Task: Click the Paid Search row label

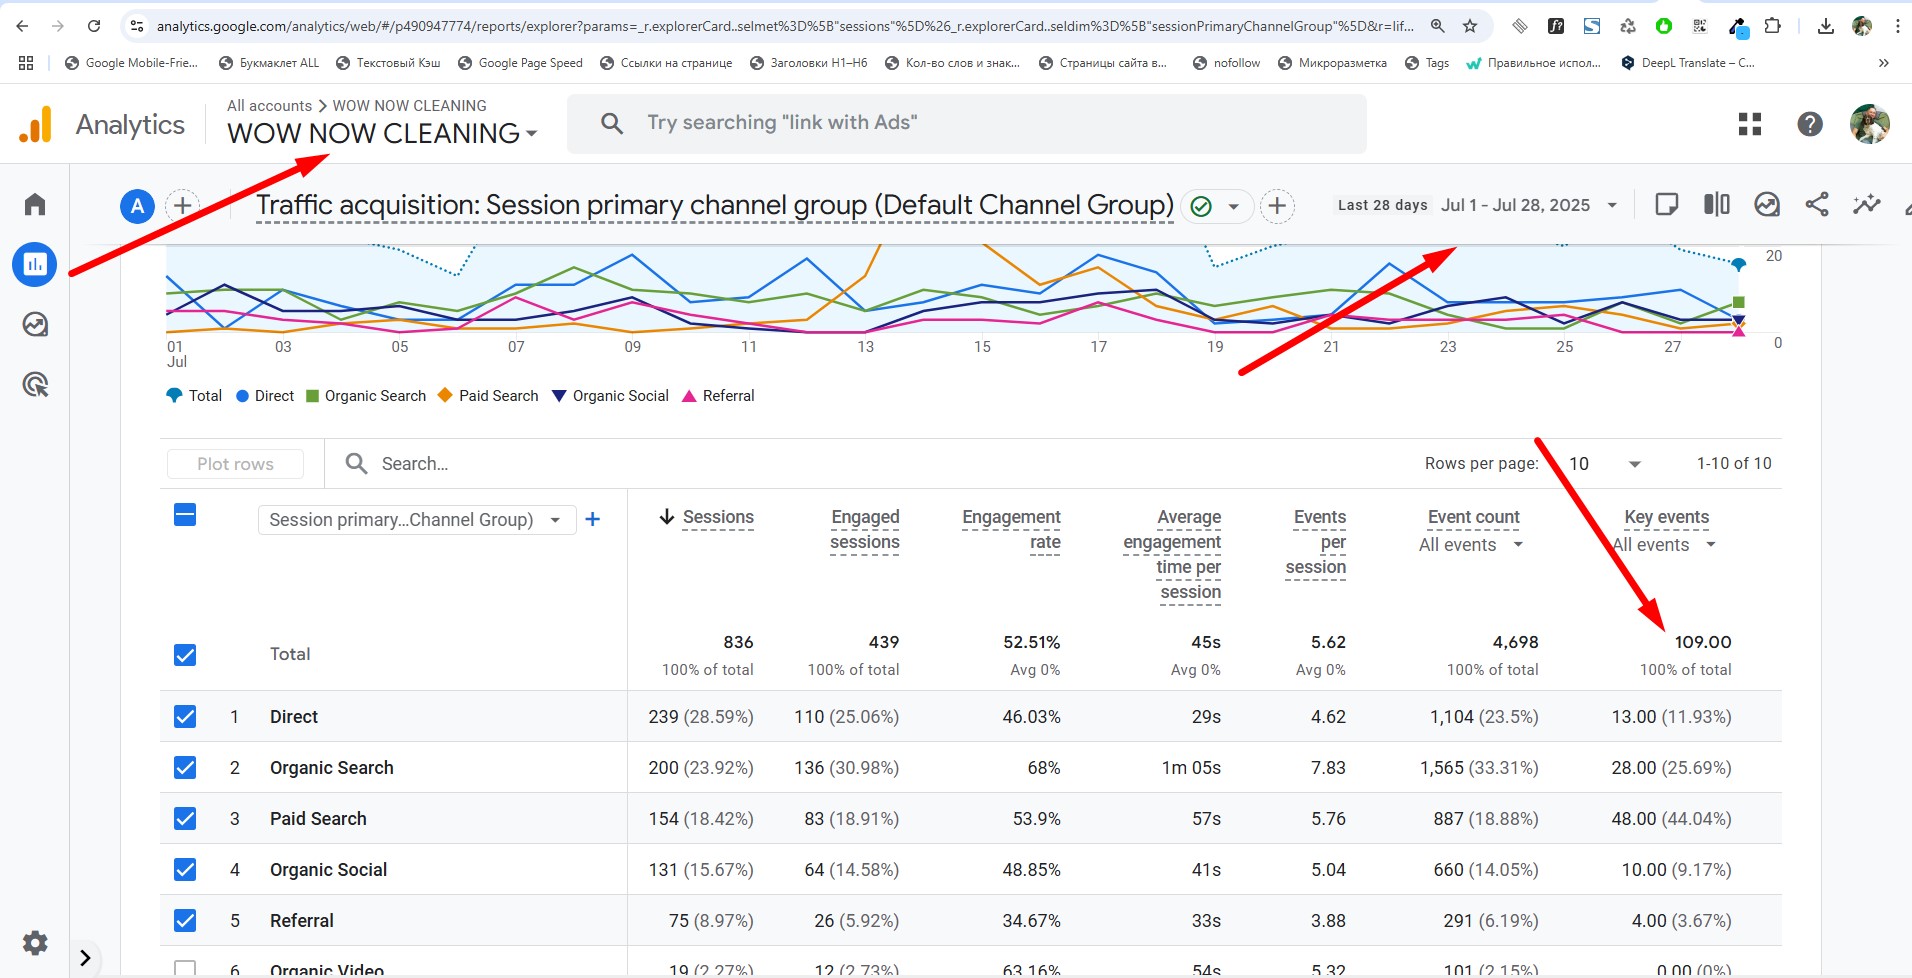Action: coord(318,819)
